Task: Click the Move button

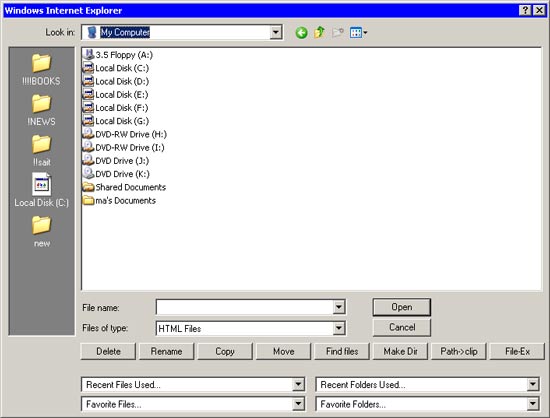Action: tap(283, 351)
